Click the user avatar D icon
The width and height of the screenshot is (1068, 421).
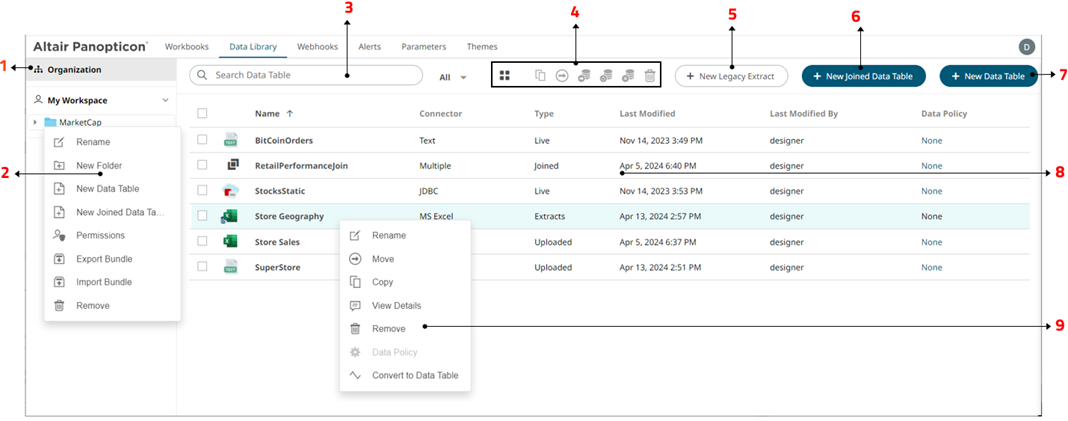[1026, 47]
